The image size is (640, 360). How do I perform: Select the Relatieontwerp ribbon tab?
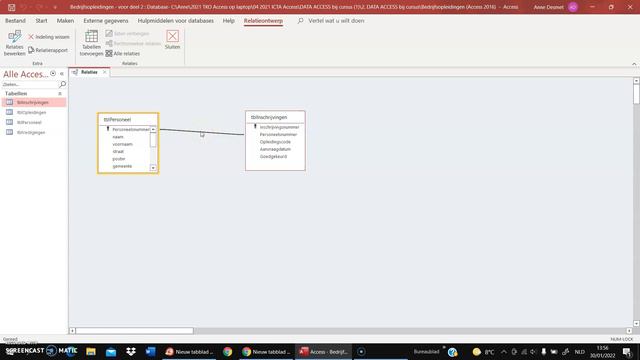(263, 20)
